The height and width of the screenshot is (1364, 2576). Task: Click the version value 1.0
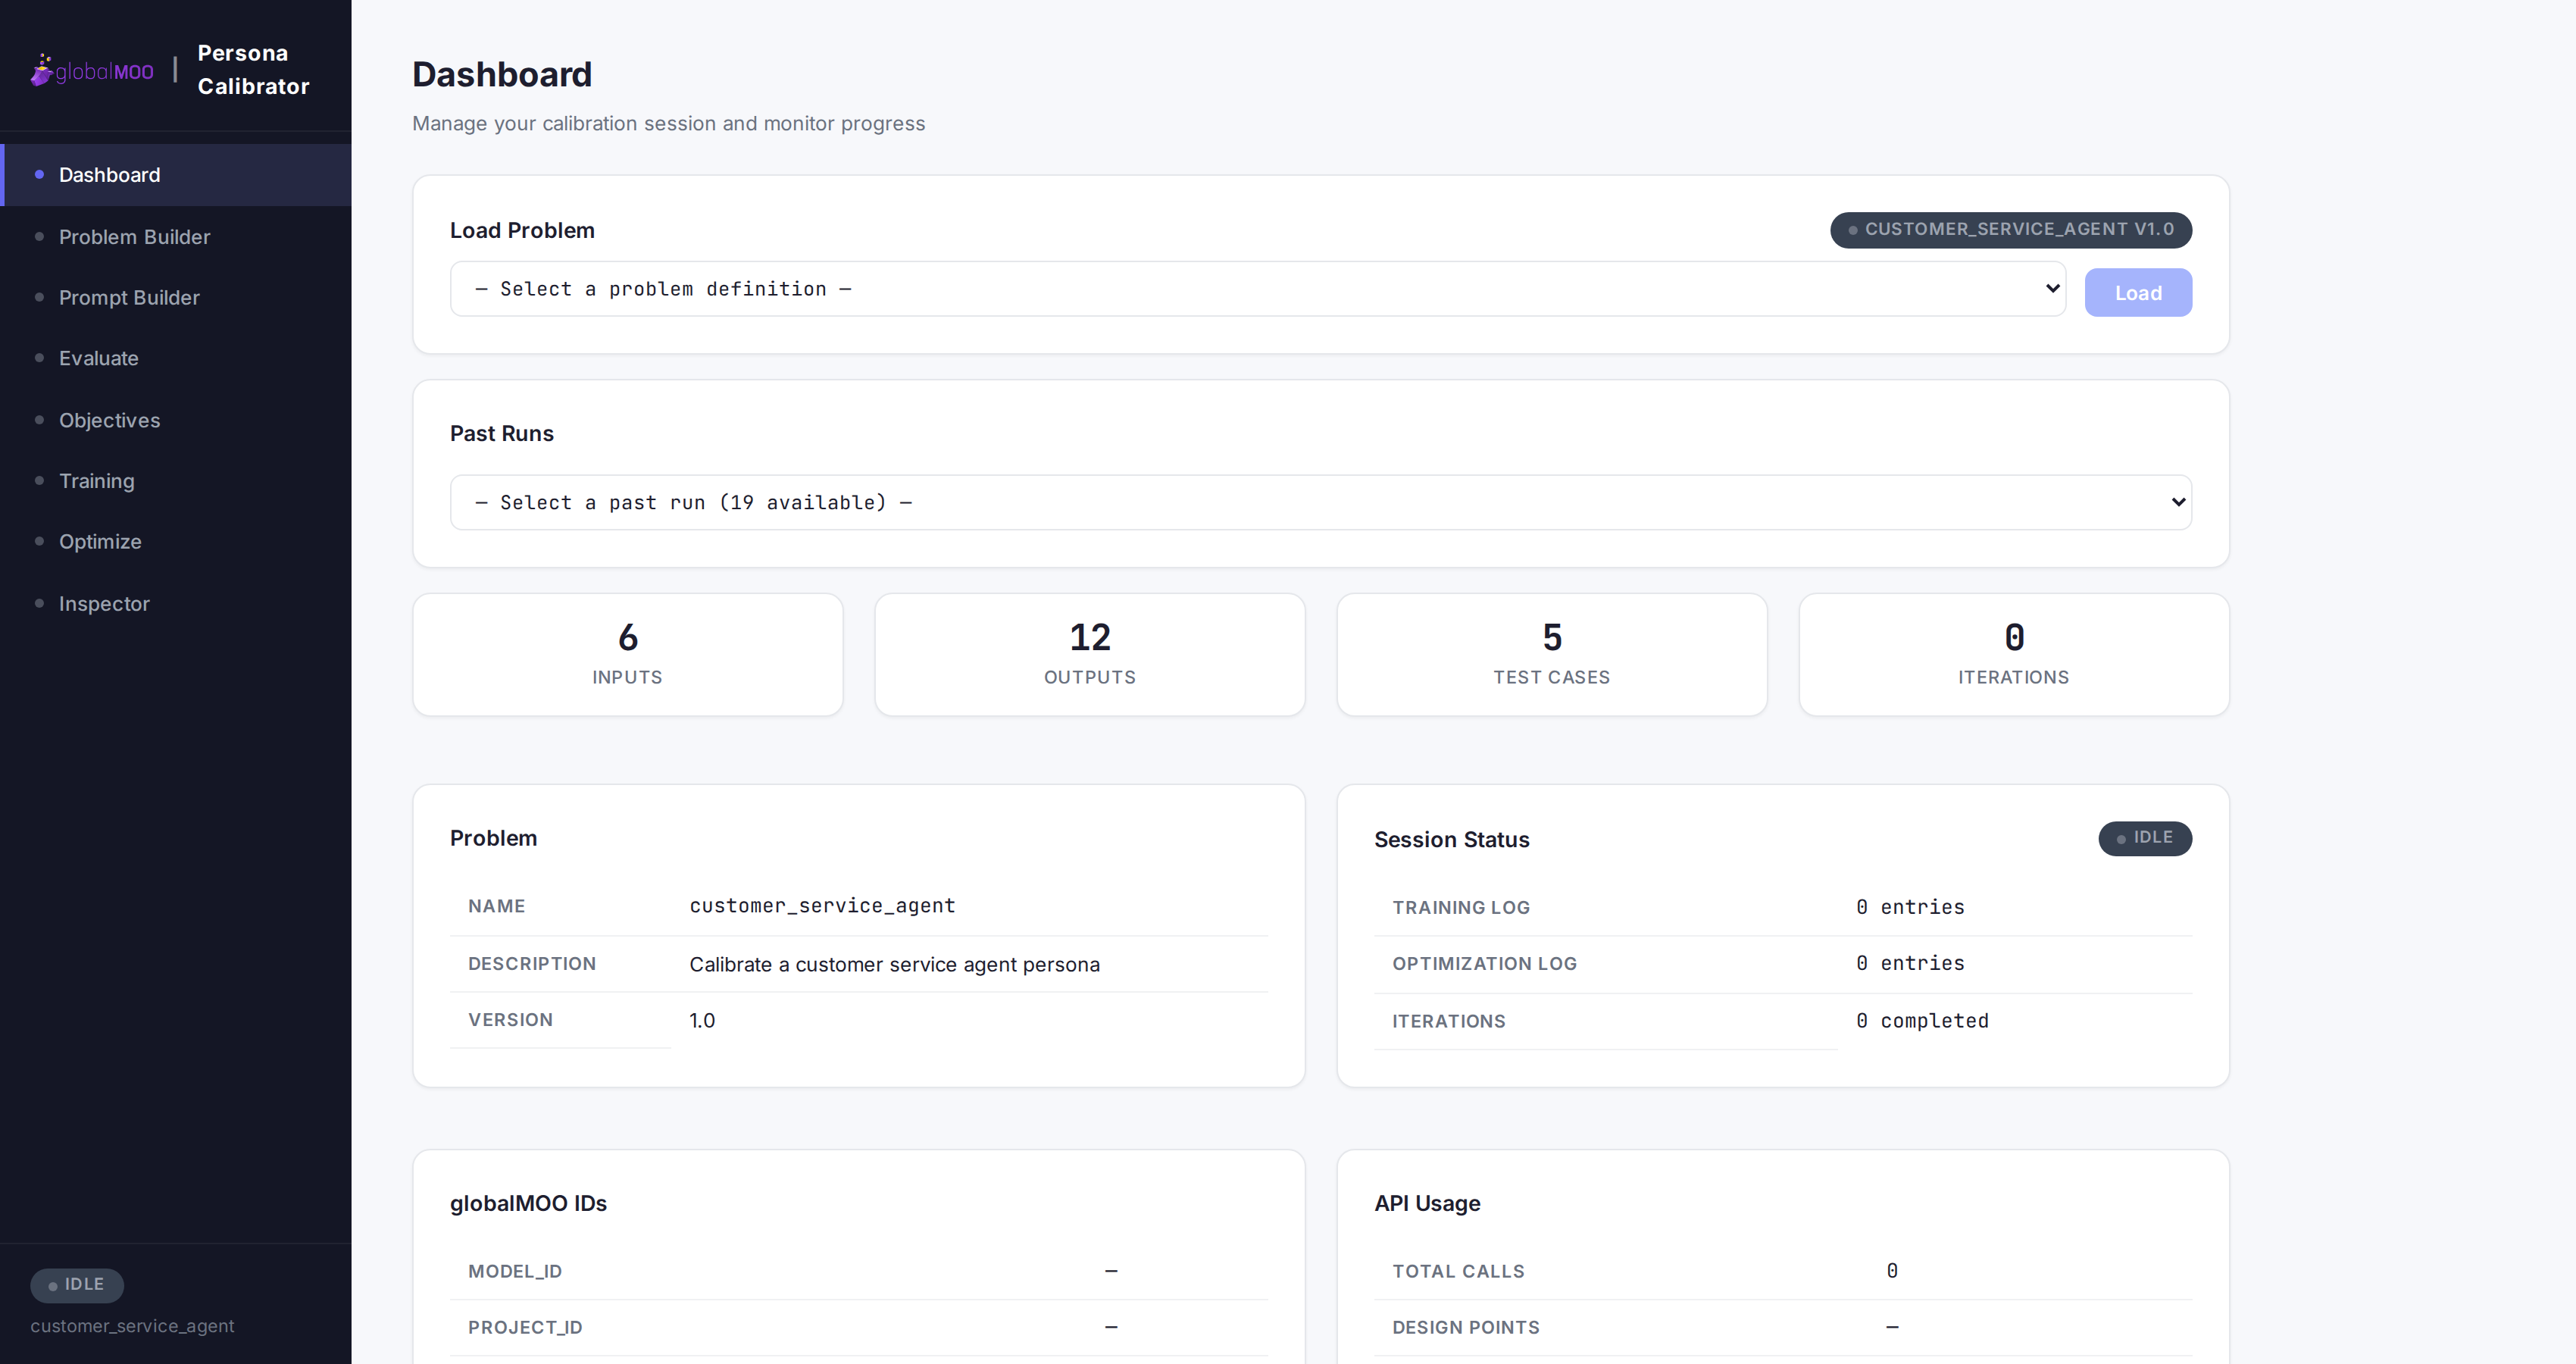(702, 1021)
